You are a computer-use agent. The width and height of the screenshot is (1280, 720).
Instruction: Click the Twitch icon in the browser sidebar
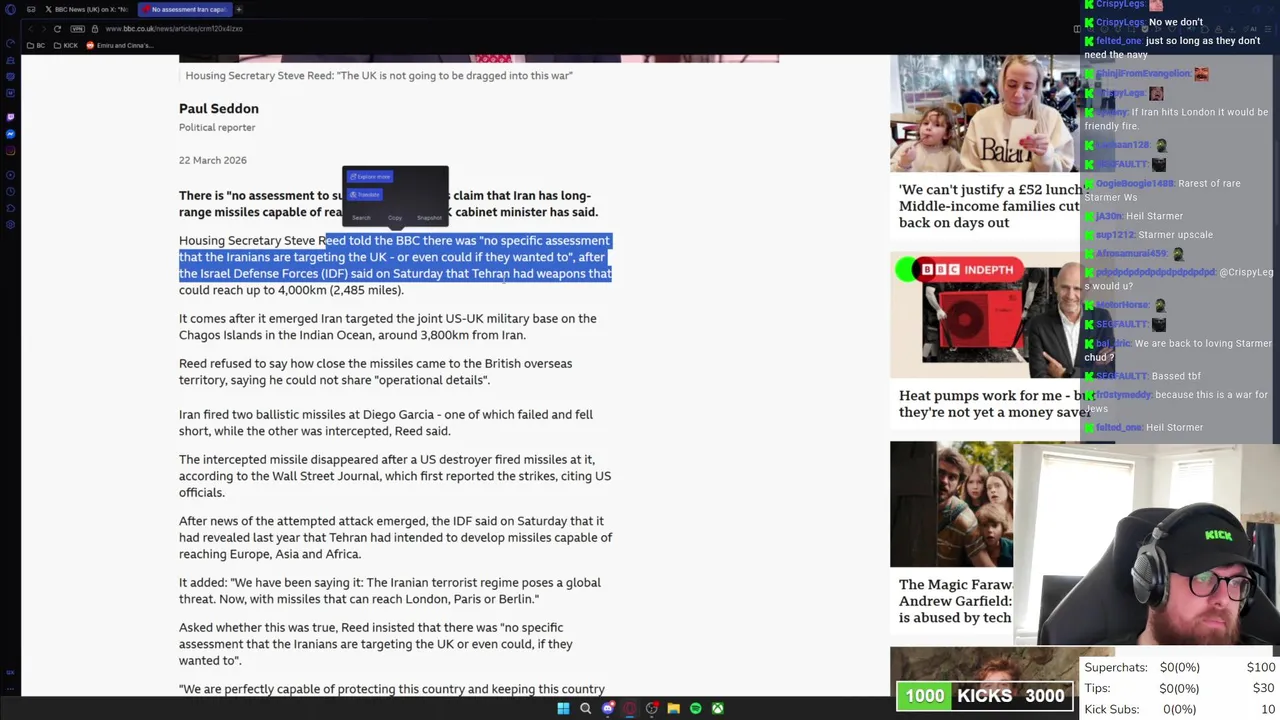pos(10,116)
